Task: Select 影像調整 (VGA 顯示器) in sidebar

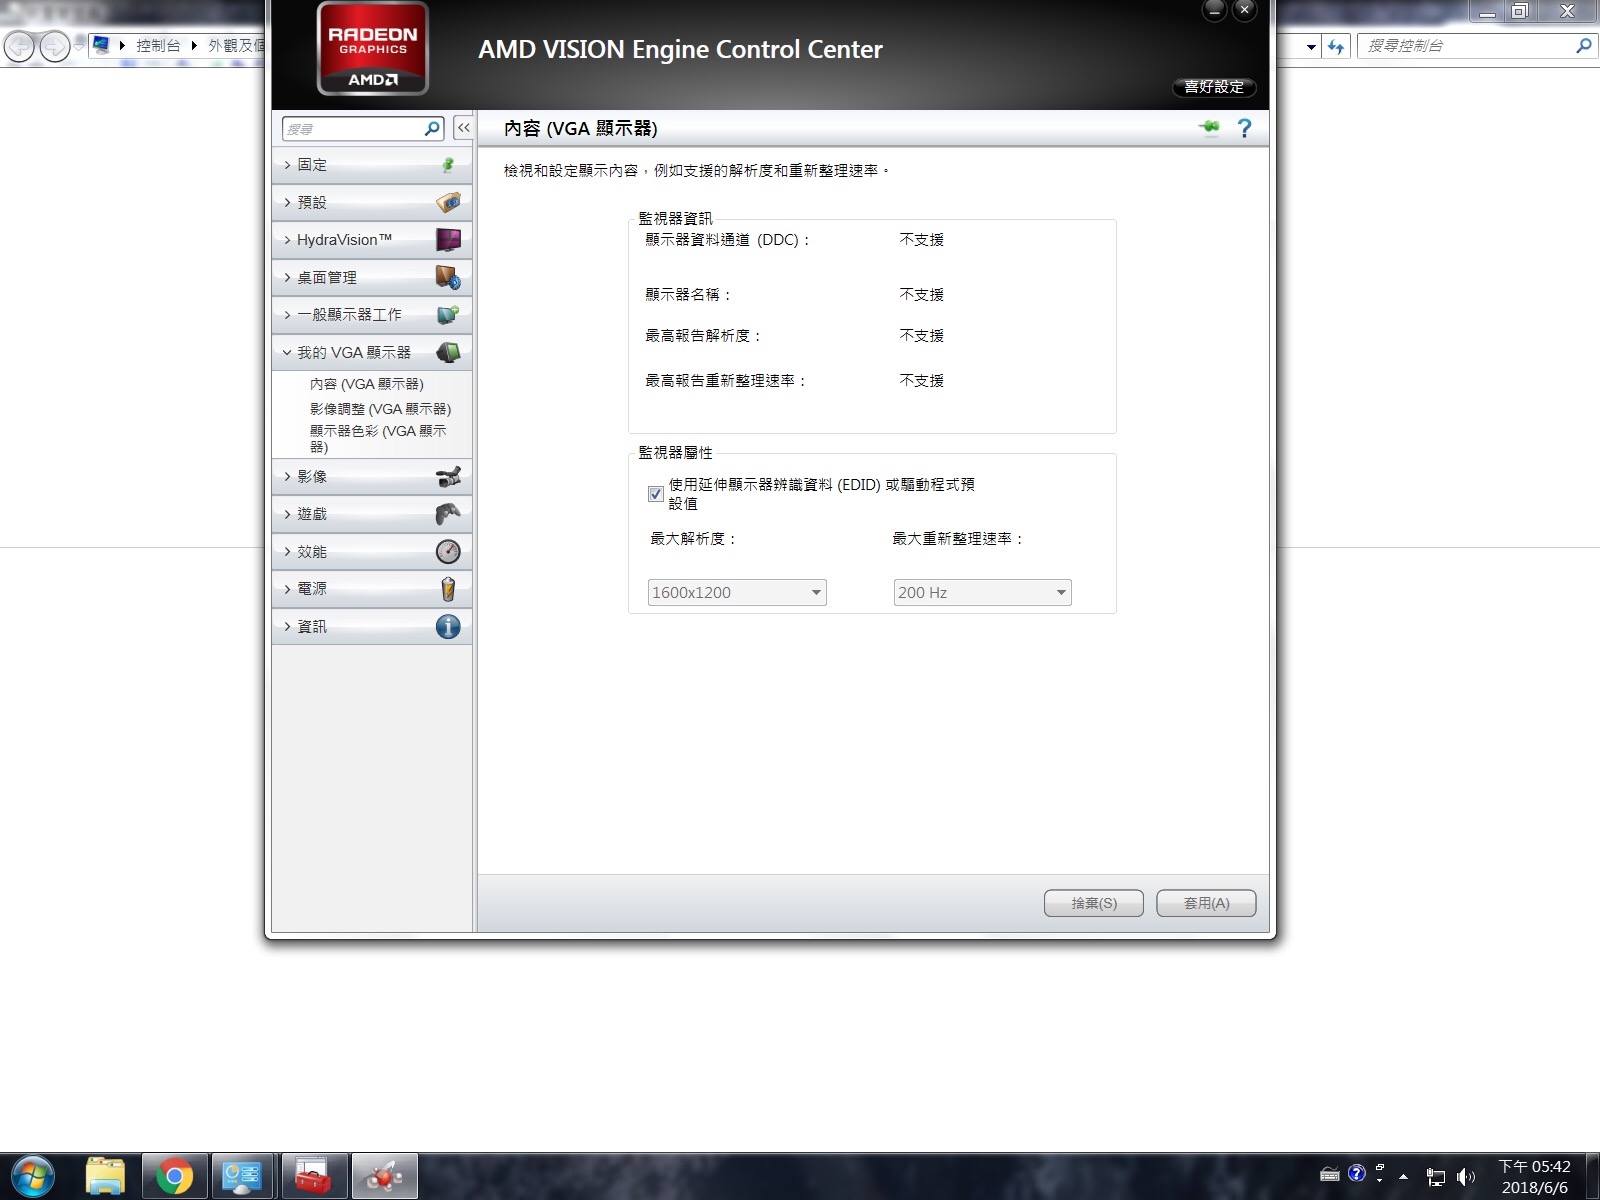Action: pyautogui.click(x=380, y=409)
